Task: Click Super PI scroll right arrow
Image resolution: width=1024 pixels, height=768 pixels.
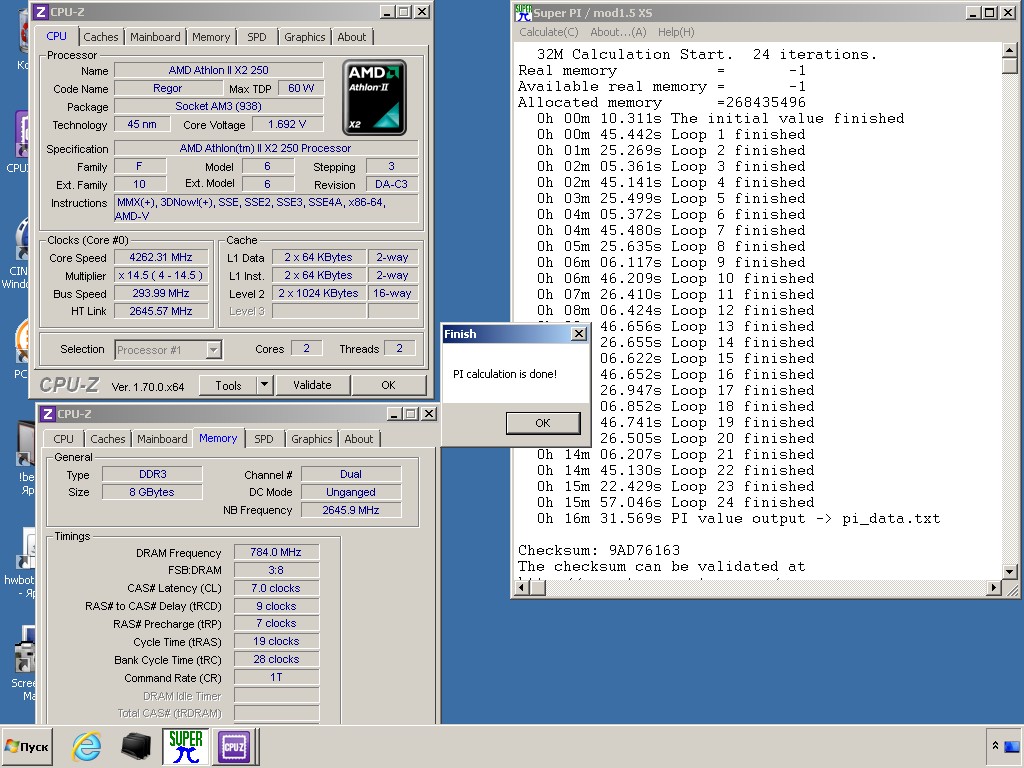Action: pyautogui.click(x=994, y=588)
